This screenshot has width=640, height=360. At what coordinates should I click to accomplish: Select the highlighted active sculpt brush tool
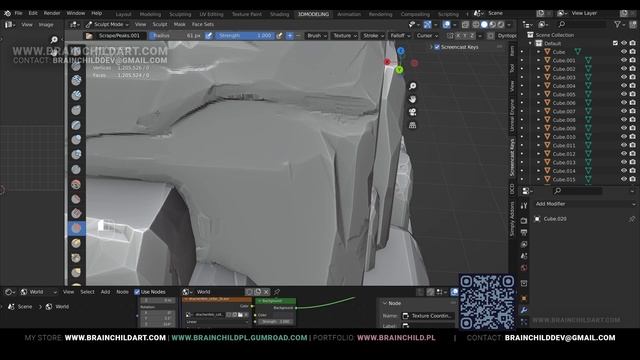(76, 228)
